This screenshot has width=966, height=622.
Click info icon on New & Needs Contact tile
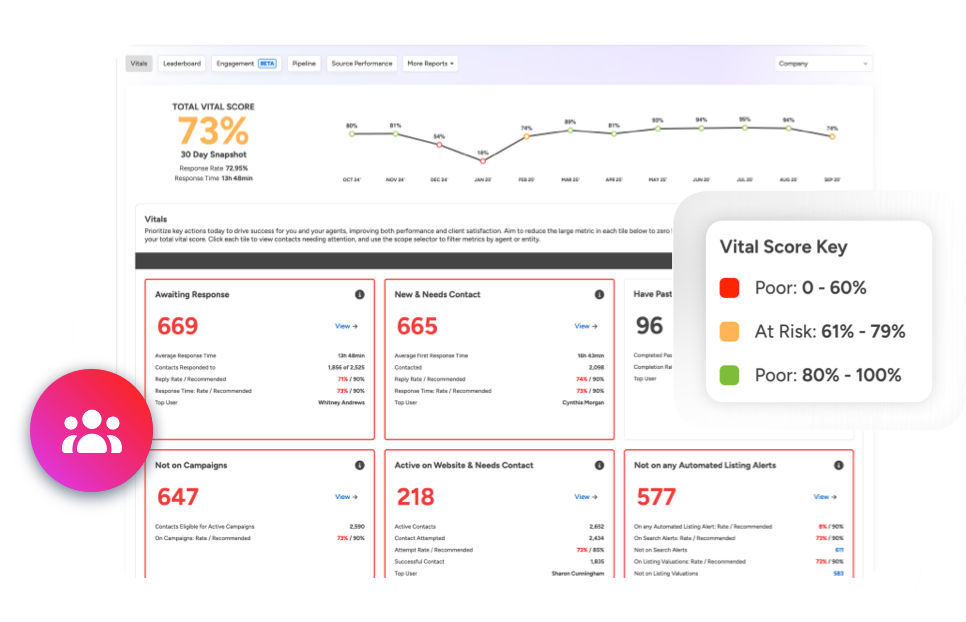coord(599,295)
